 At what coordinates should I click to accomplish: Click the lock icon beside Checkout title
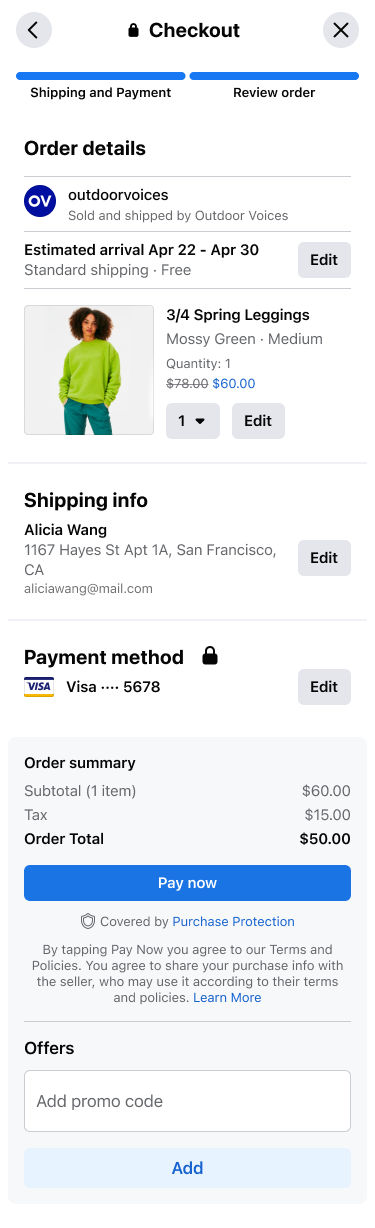click(134, 31)
